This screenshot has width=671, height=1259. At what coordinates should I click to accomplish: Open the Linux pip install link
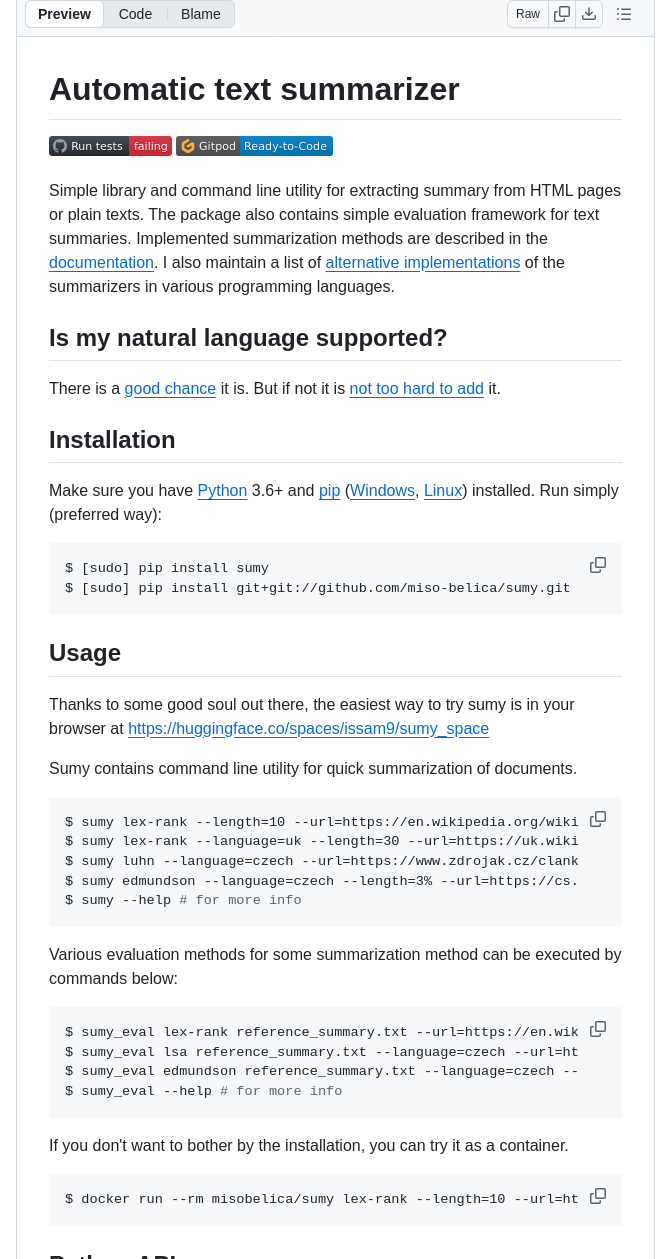(x=443, y=491)
